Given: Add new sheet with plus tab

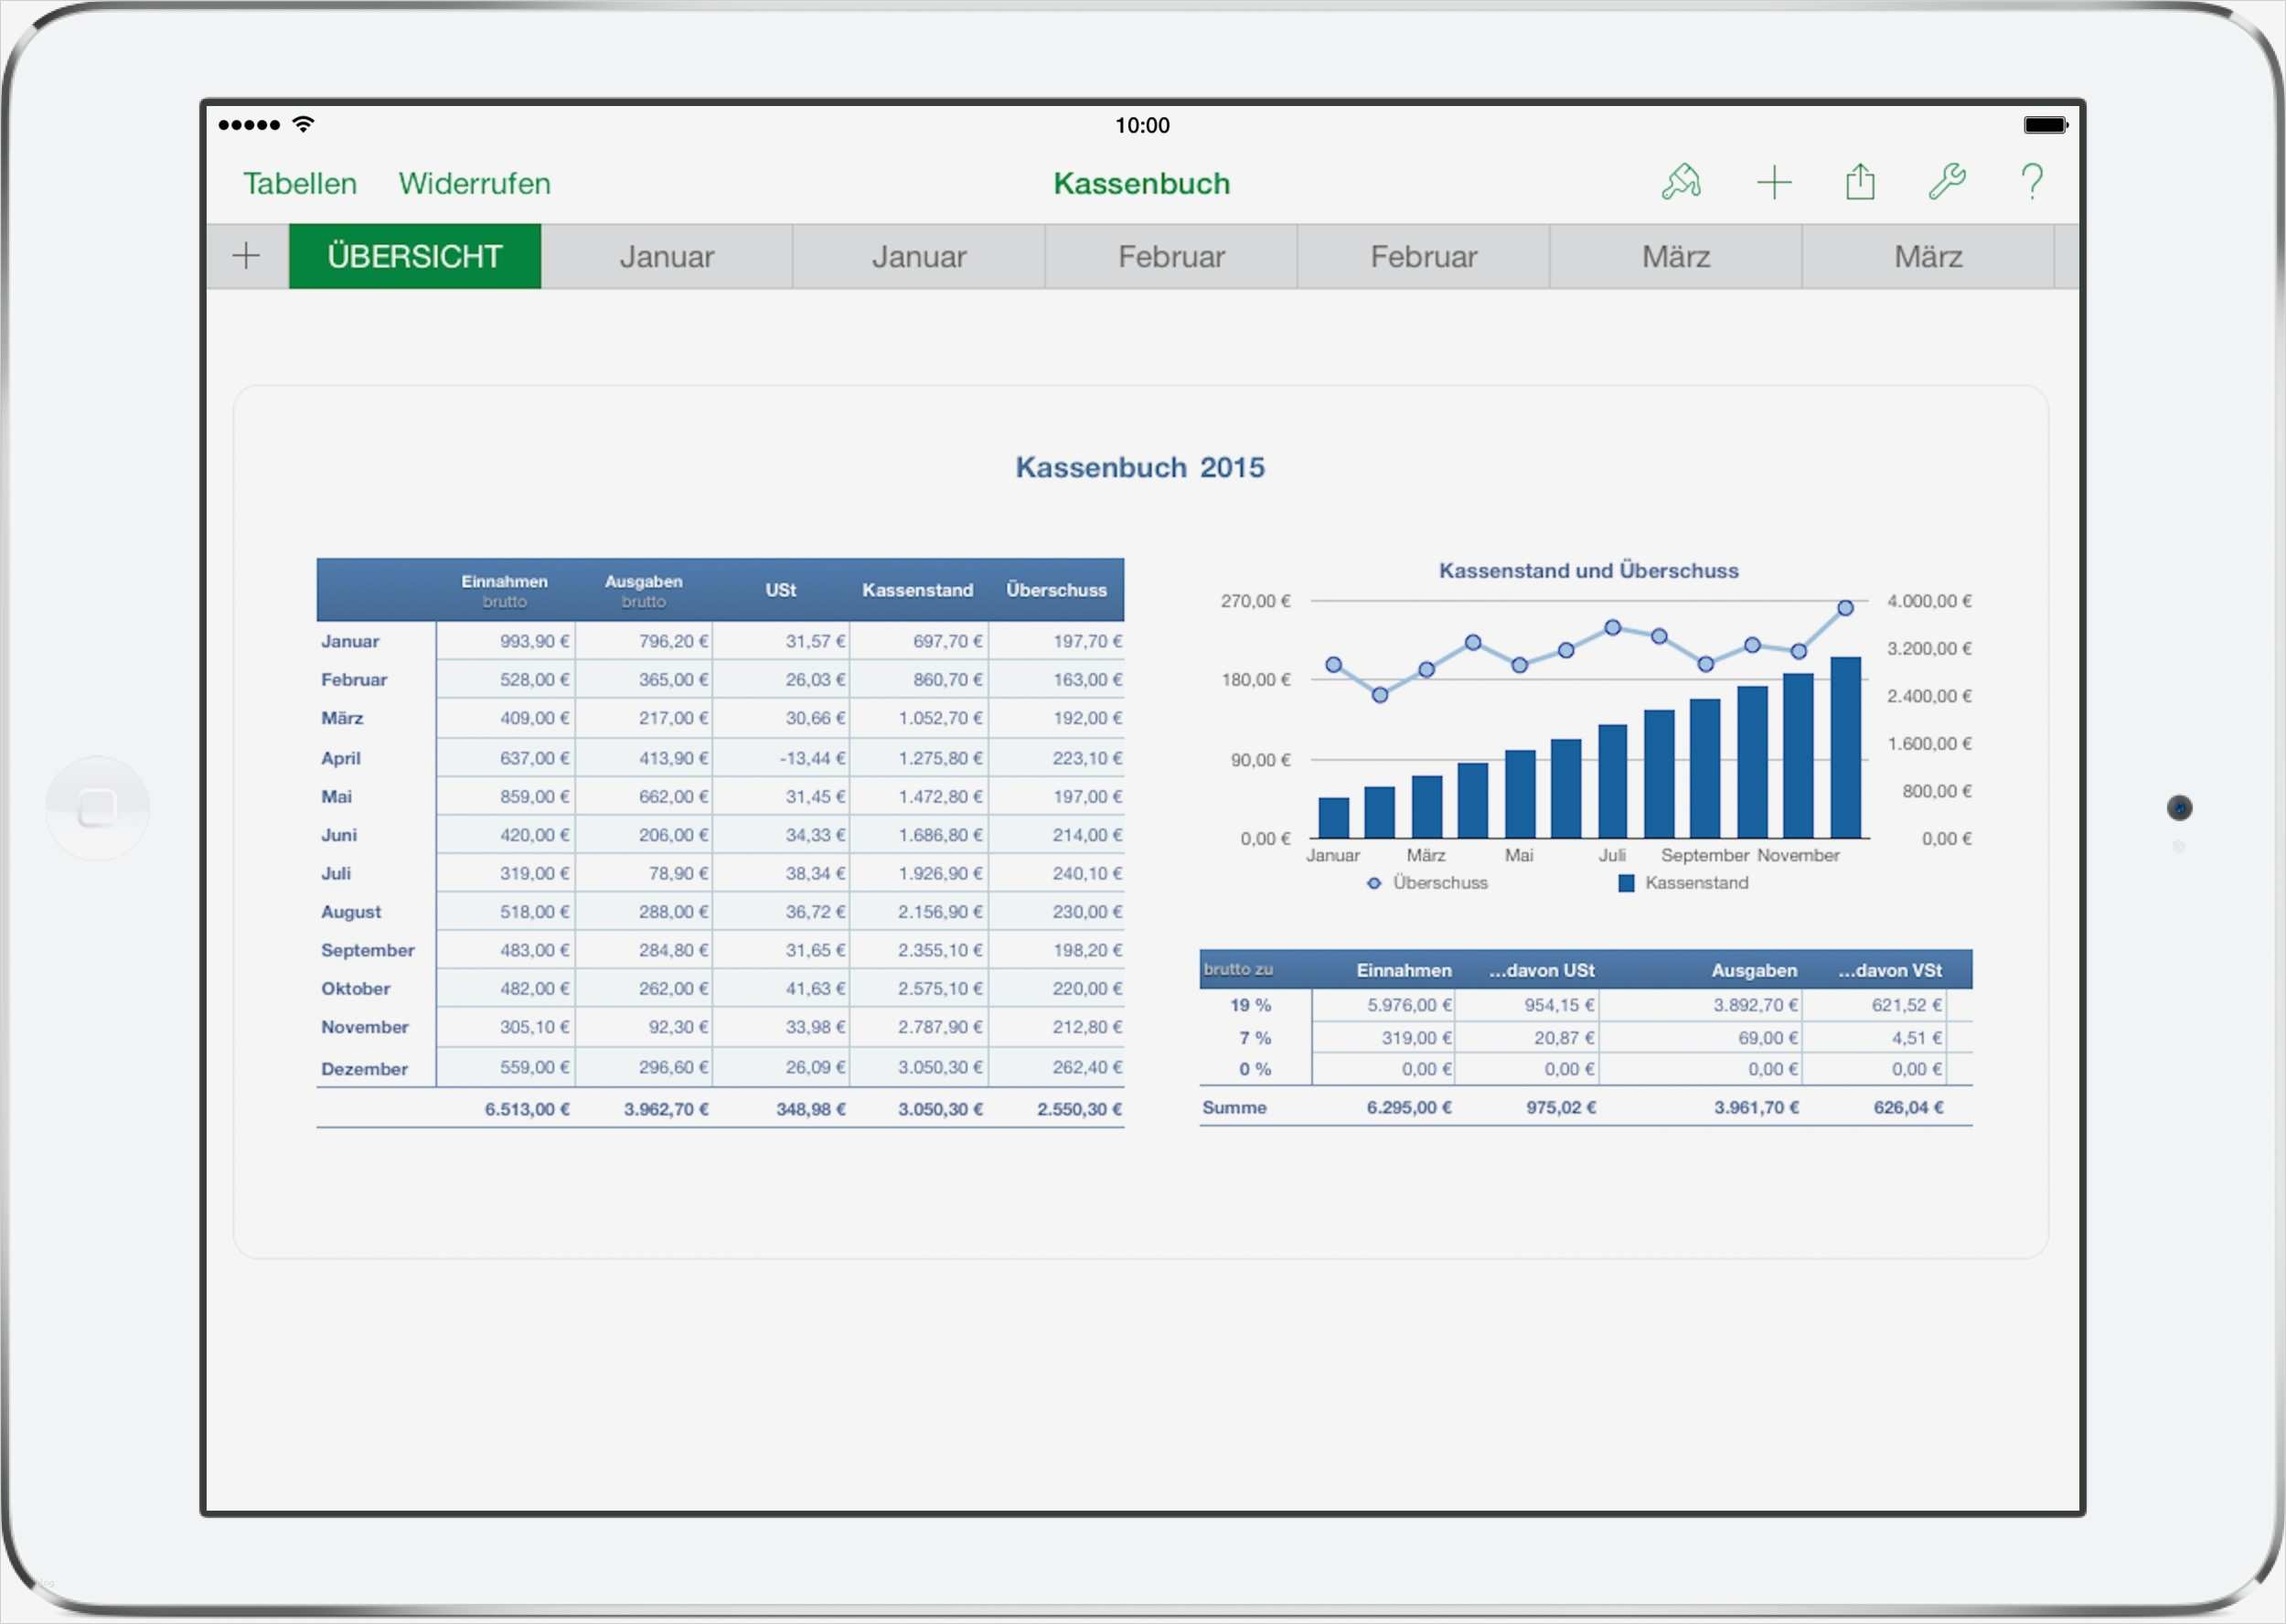Looking at the screenshot, I should (246, 257).
